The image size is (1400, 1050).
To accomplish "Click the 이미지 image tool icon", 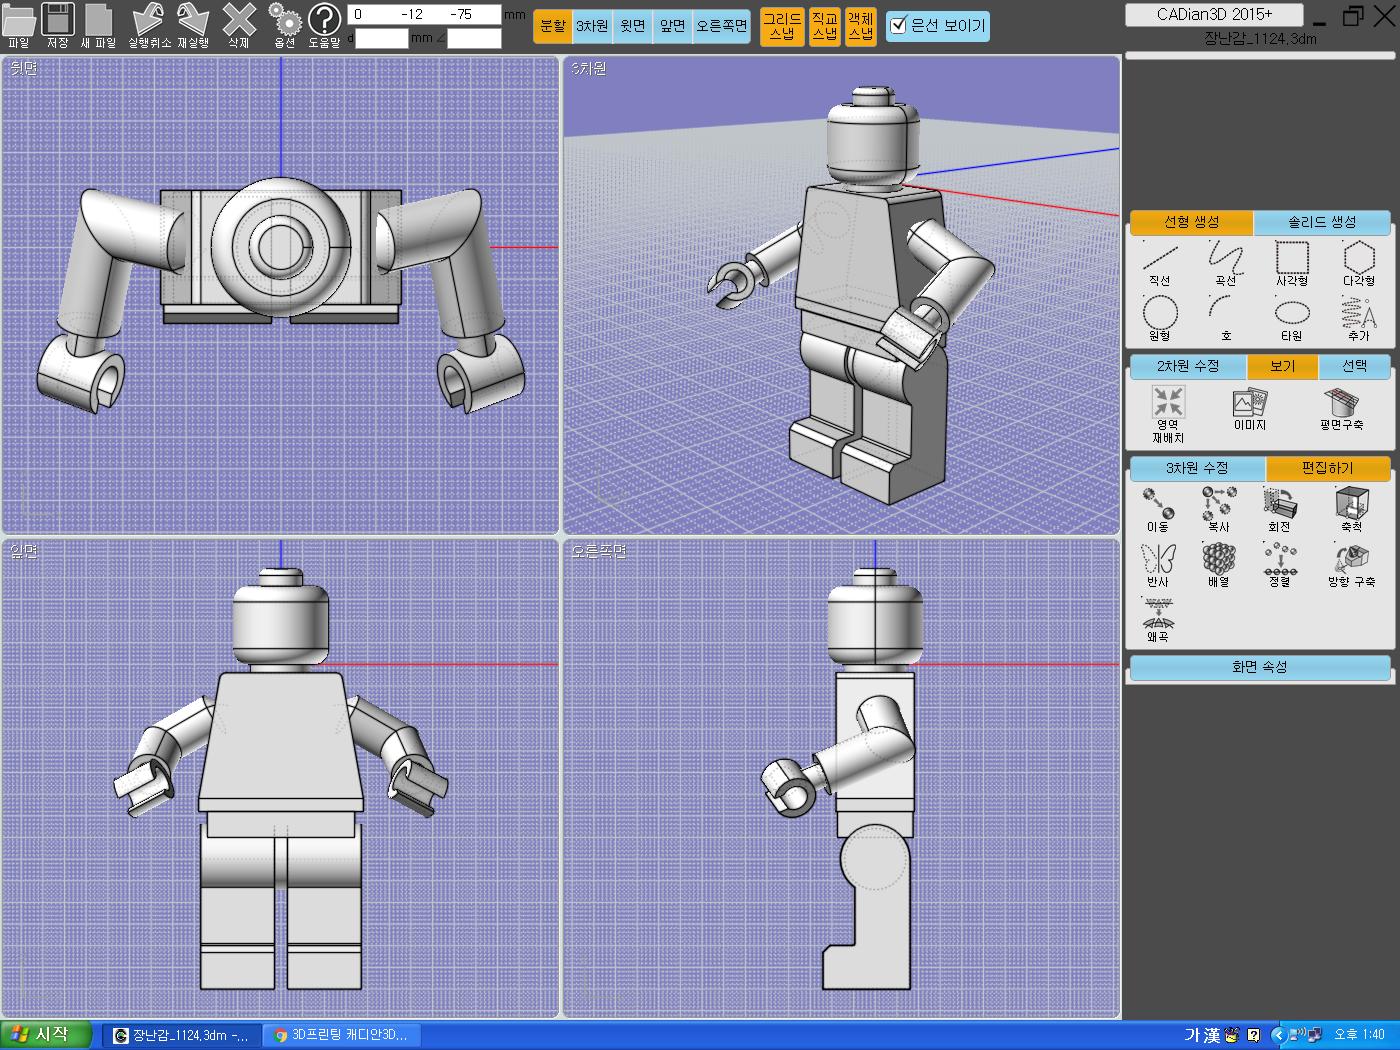I will point(1250,410).
